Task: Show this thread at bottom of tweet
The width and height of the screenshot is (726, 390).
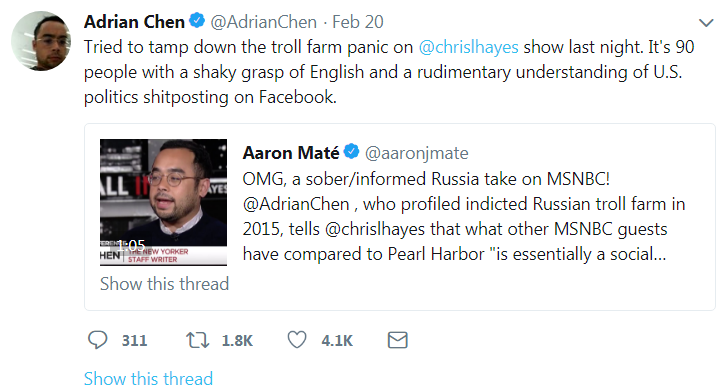Action: 148,378
